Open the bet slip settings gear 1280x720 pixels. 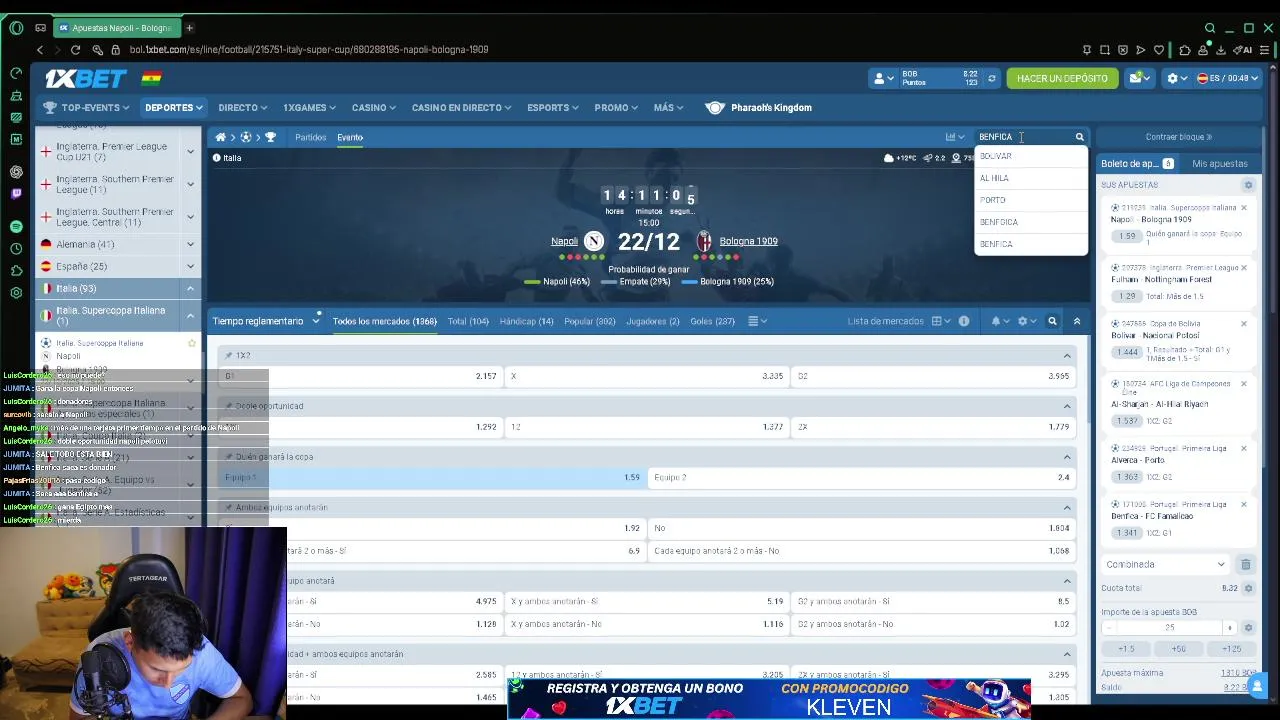pyautogui.click(x=1248, y=185)
